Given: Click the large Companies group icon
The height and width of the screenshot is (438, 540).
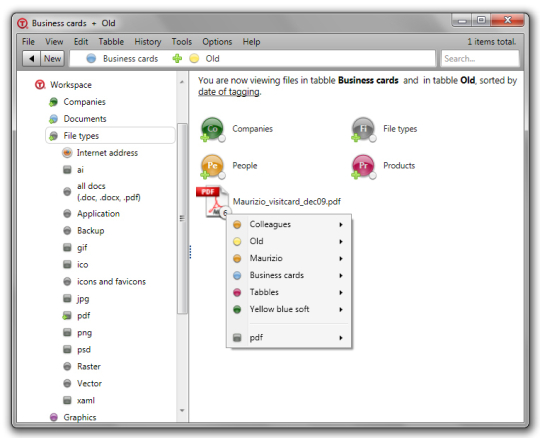Looking at the screenshot, I should click(x=212, y=129).
